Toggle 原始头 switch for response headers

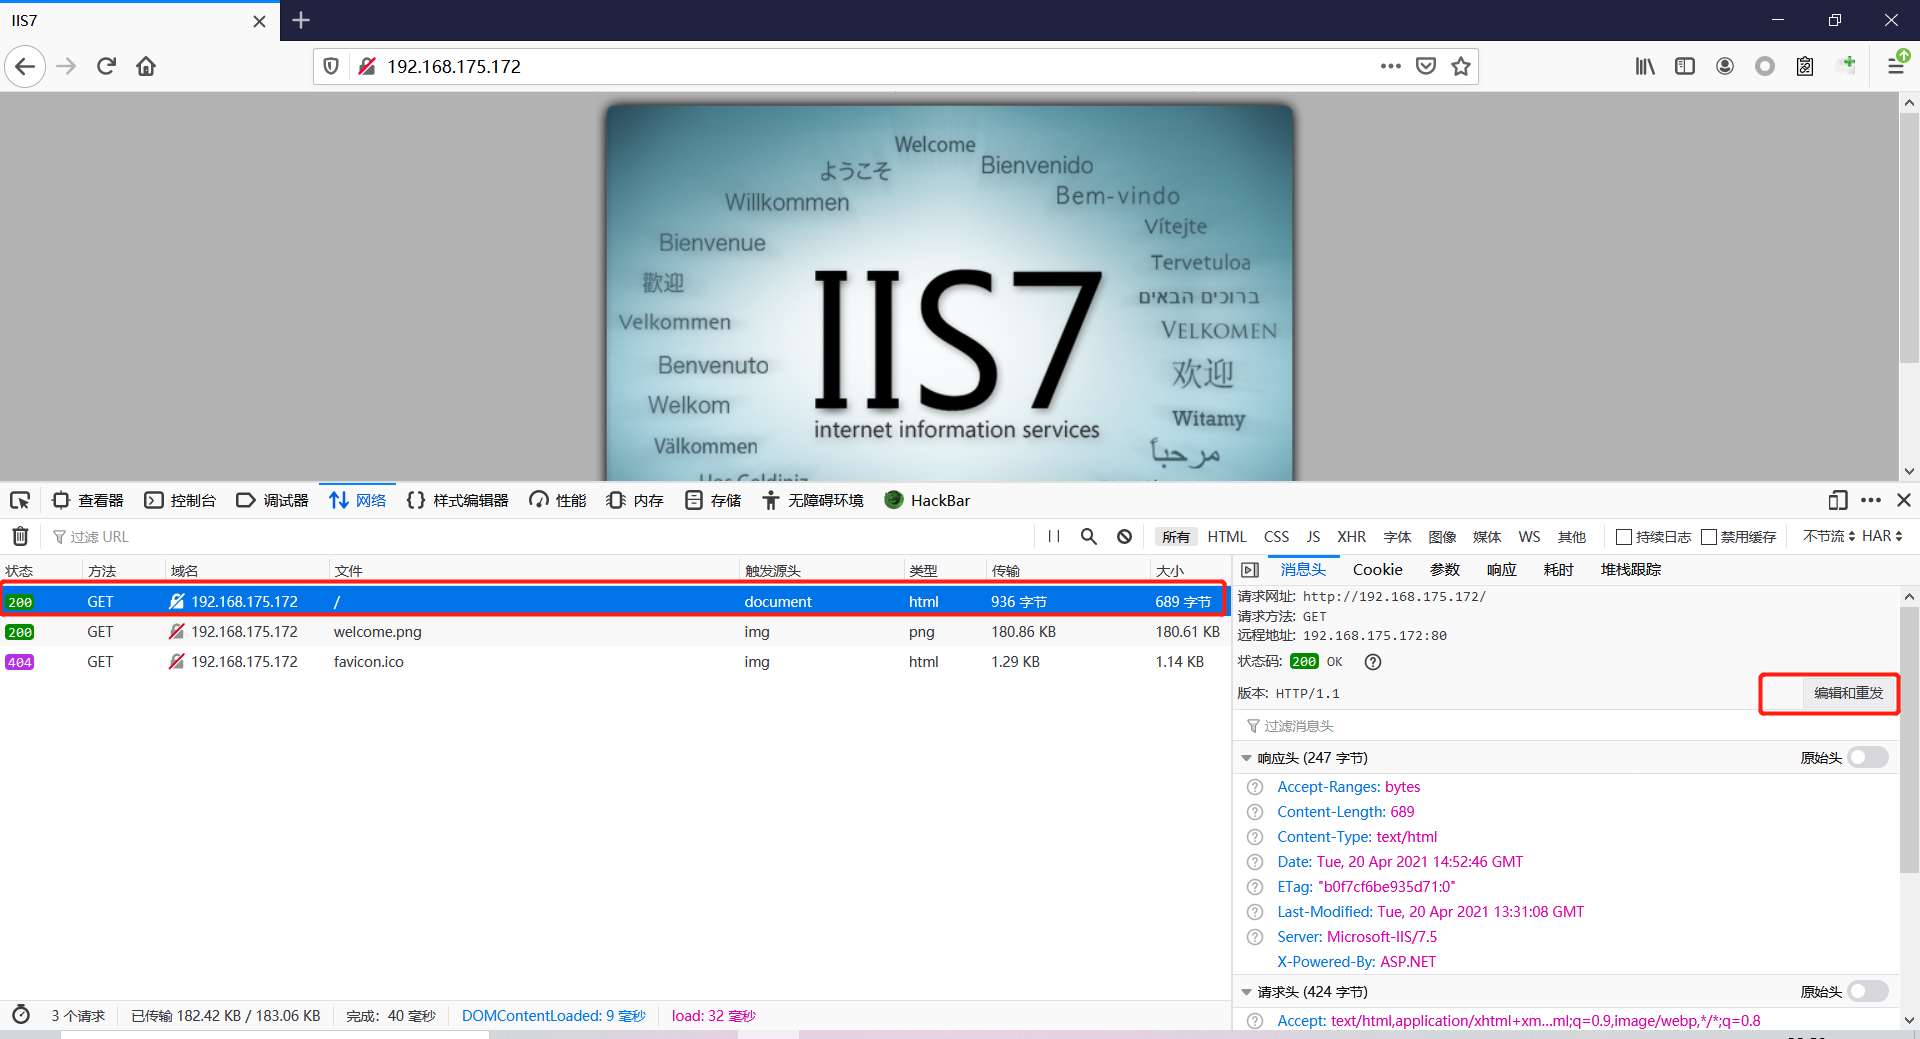[x=1868, y=757]
